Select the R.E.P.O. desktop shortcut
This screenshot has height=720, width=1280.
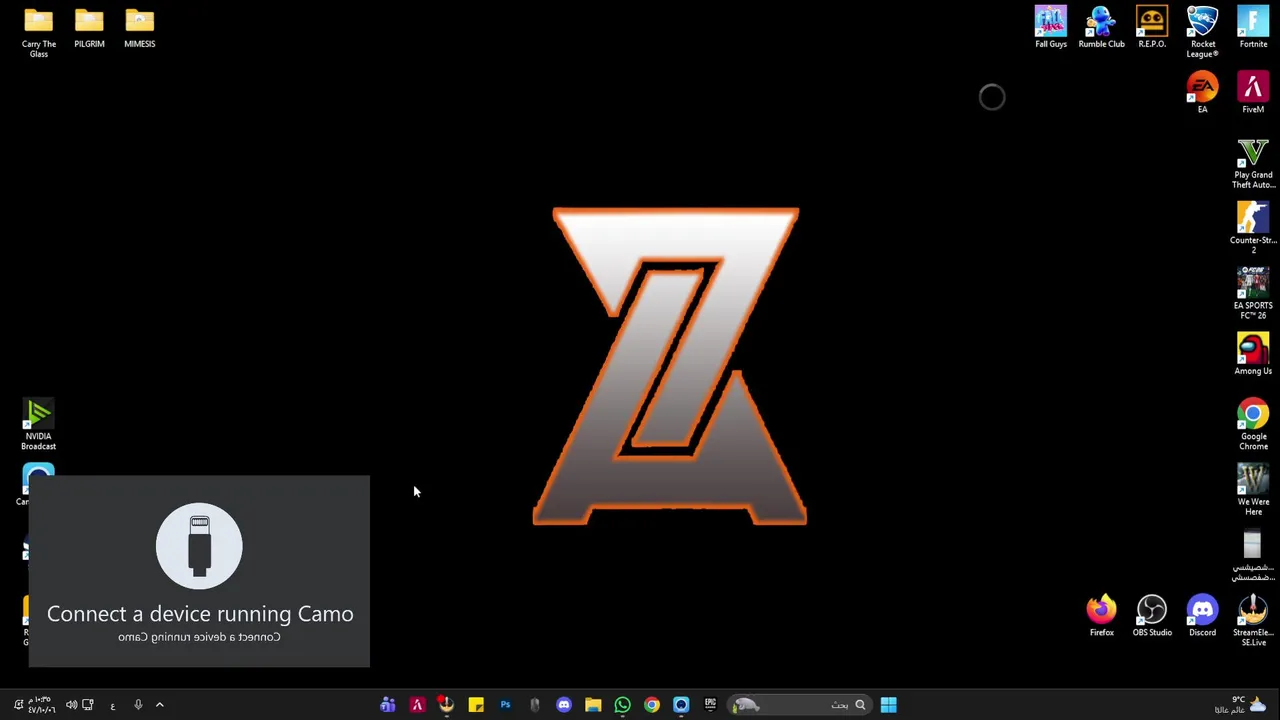(x=1152, y=27)
